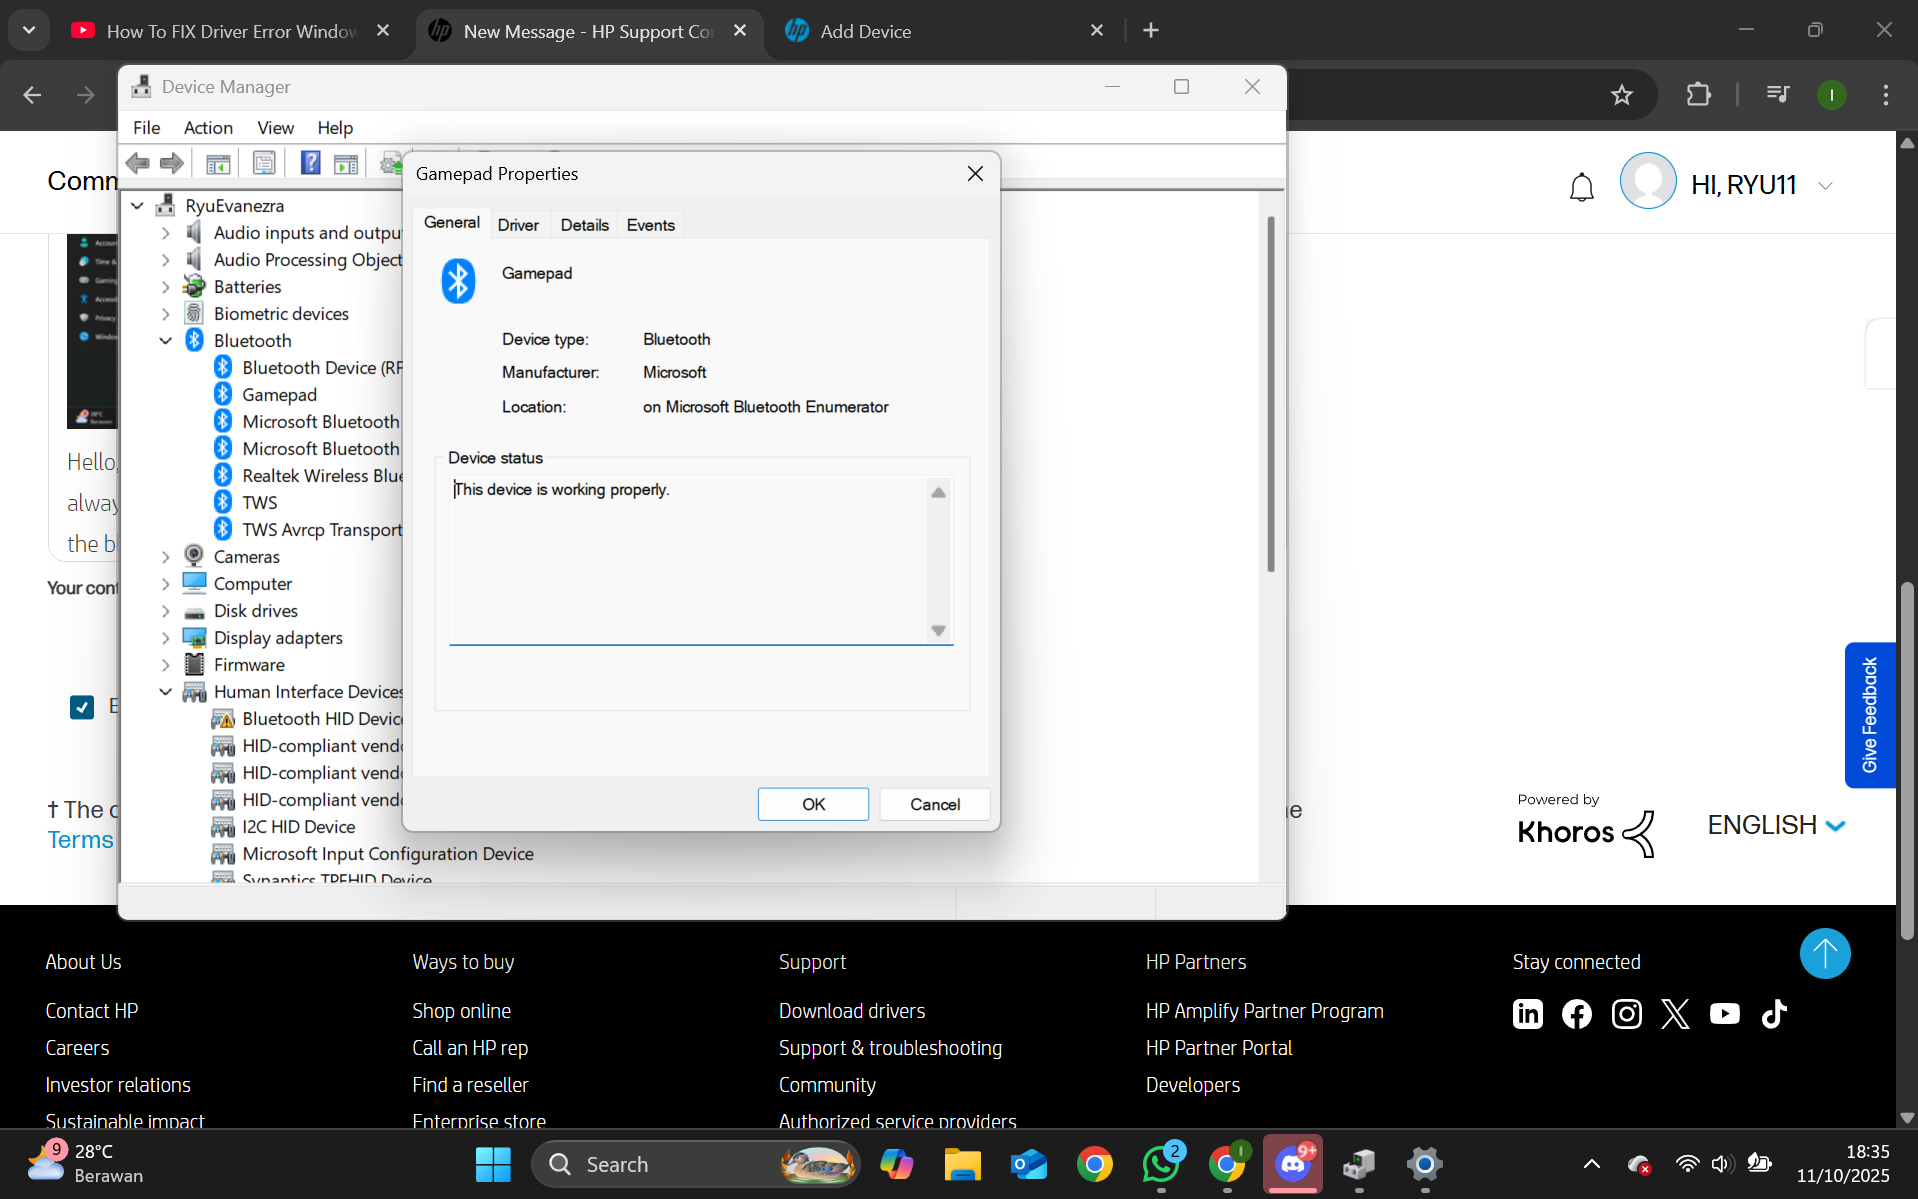Open HP's TikTok social icon

[1774, 1014]
